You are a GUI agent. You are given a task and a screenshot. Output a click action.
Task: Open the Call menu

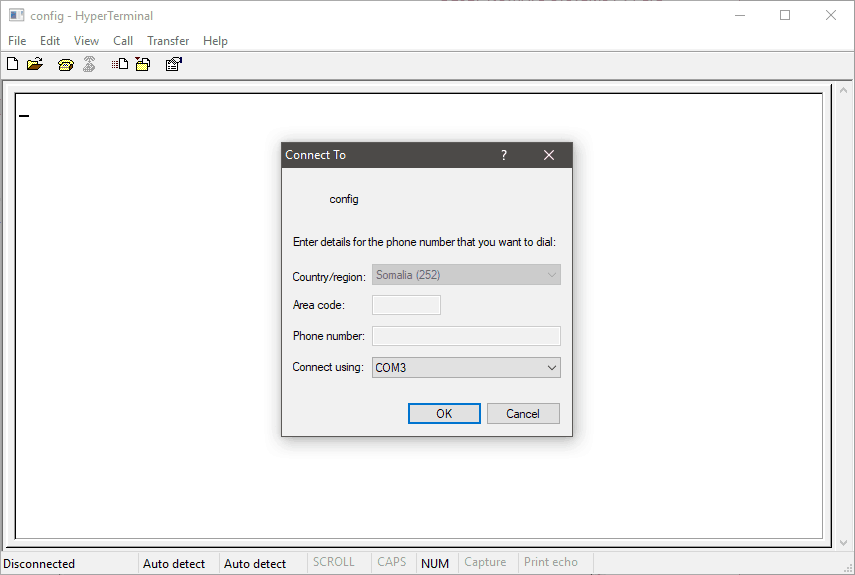[123, 41]
